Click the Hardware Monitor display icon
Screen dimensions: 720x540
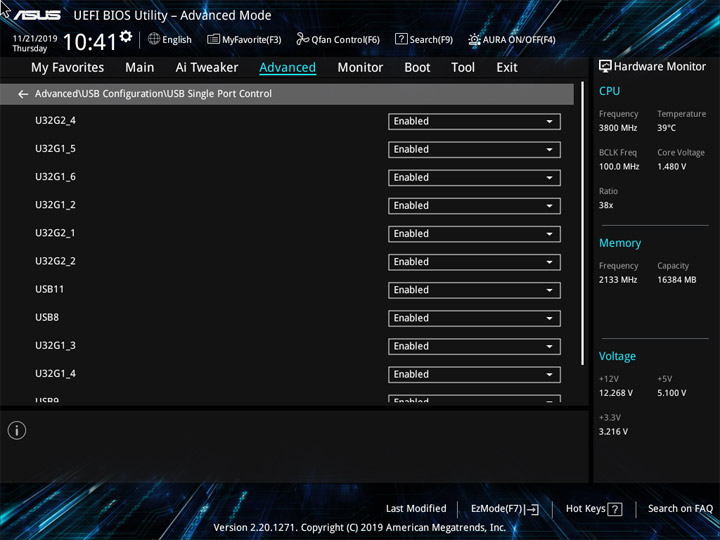pyautogui.click(x=605, y=67)
